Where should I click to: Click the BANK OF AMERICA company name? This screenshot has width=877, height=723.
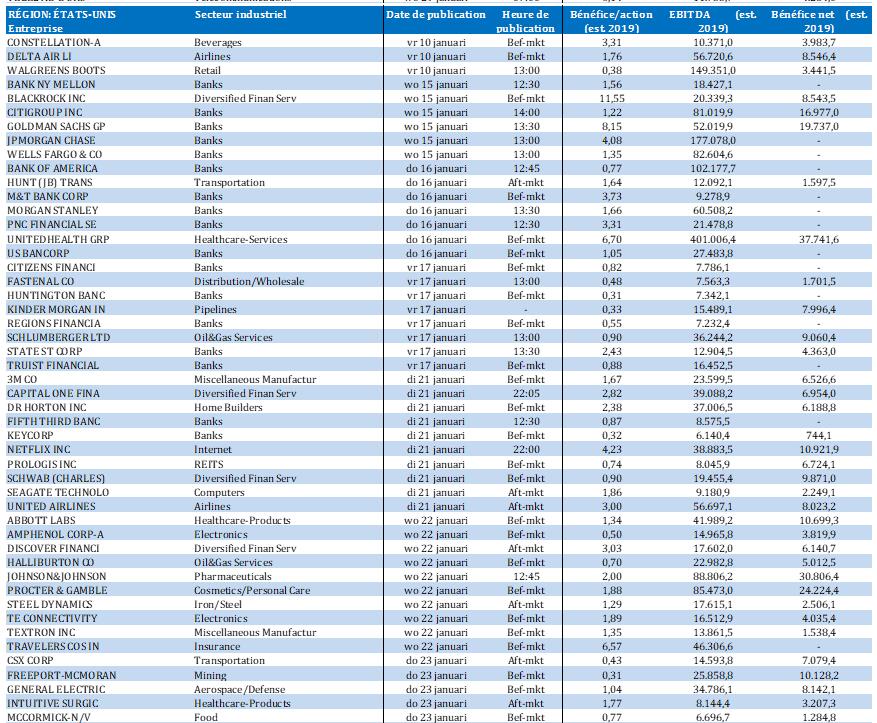(52, 168)
